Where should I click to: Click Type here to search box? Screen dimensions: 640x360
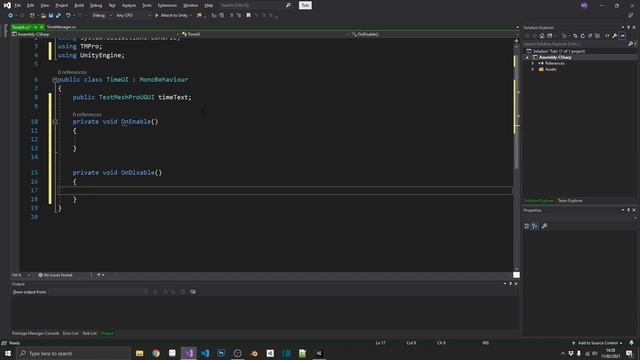pos(74,353)
